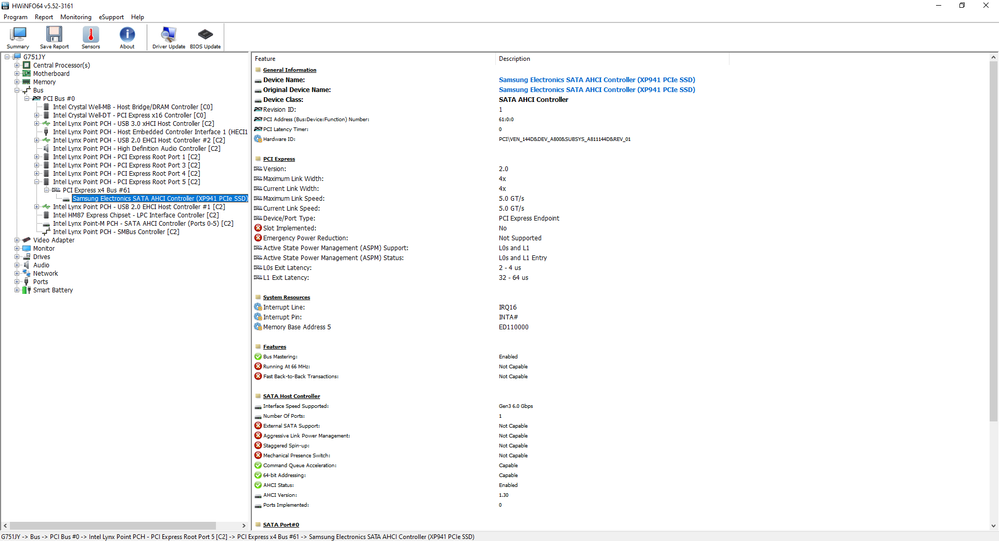Select G751JY root computer node
Viewport: 999px width, 541px height.
(x=34, y=57)
